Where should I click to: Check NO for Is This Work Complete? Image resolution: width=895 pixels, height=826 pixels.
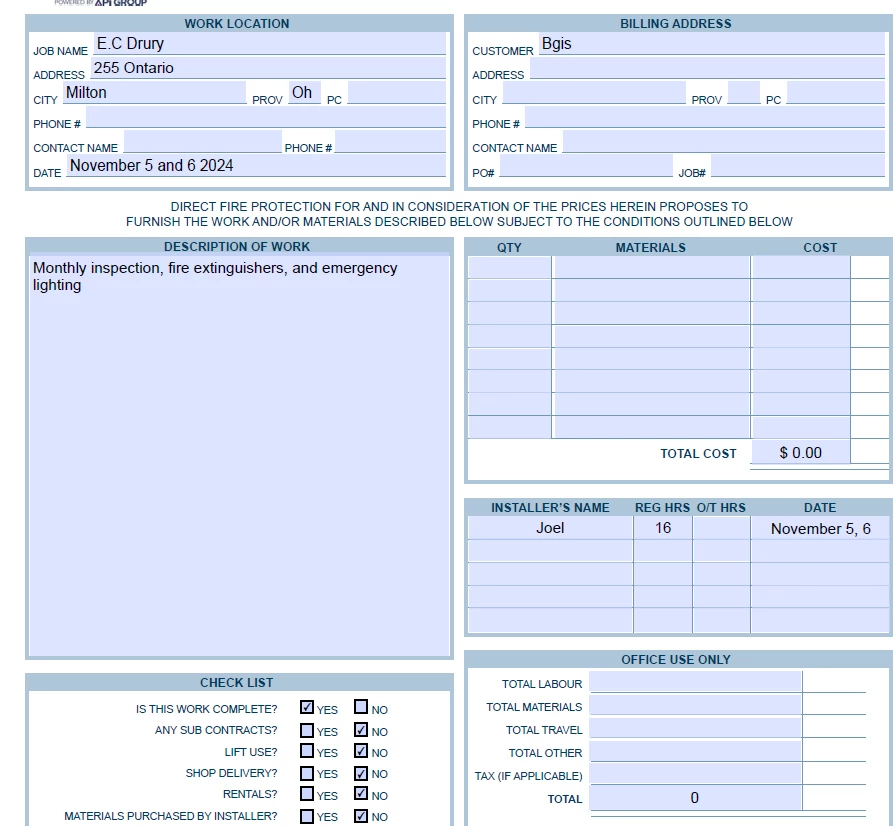361,707
